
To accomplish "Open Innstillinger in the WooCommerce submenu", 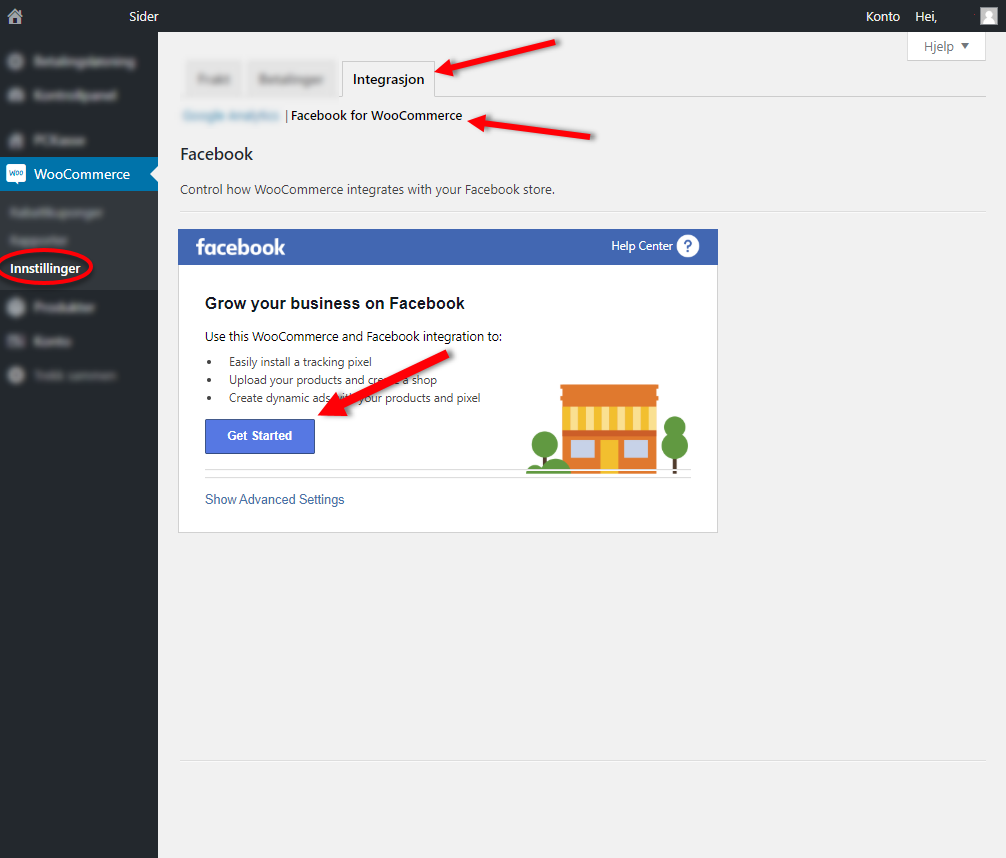I will point(45,268).
